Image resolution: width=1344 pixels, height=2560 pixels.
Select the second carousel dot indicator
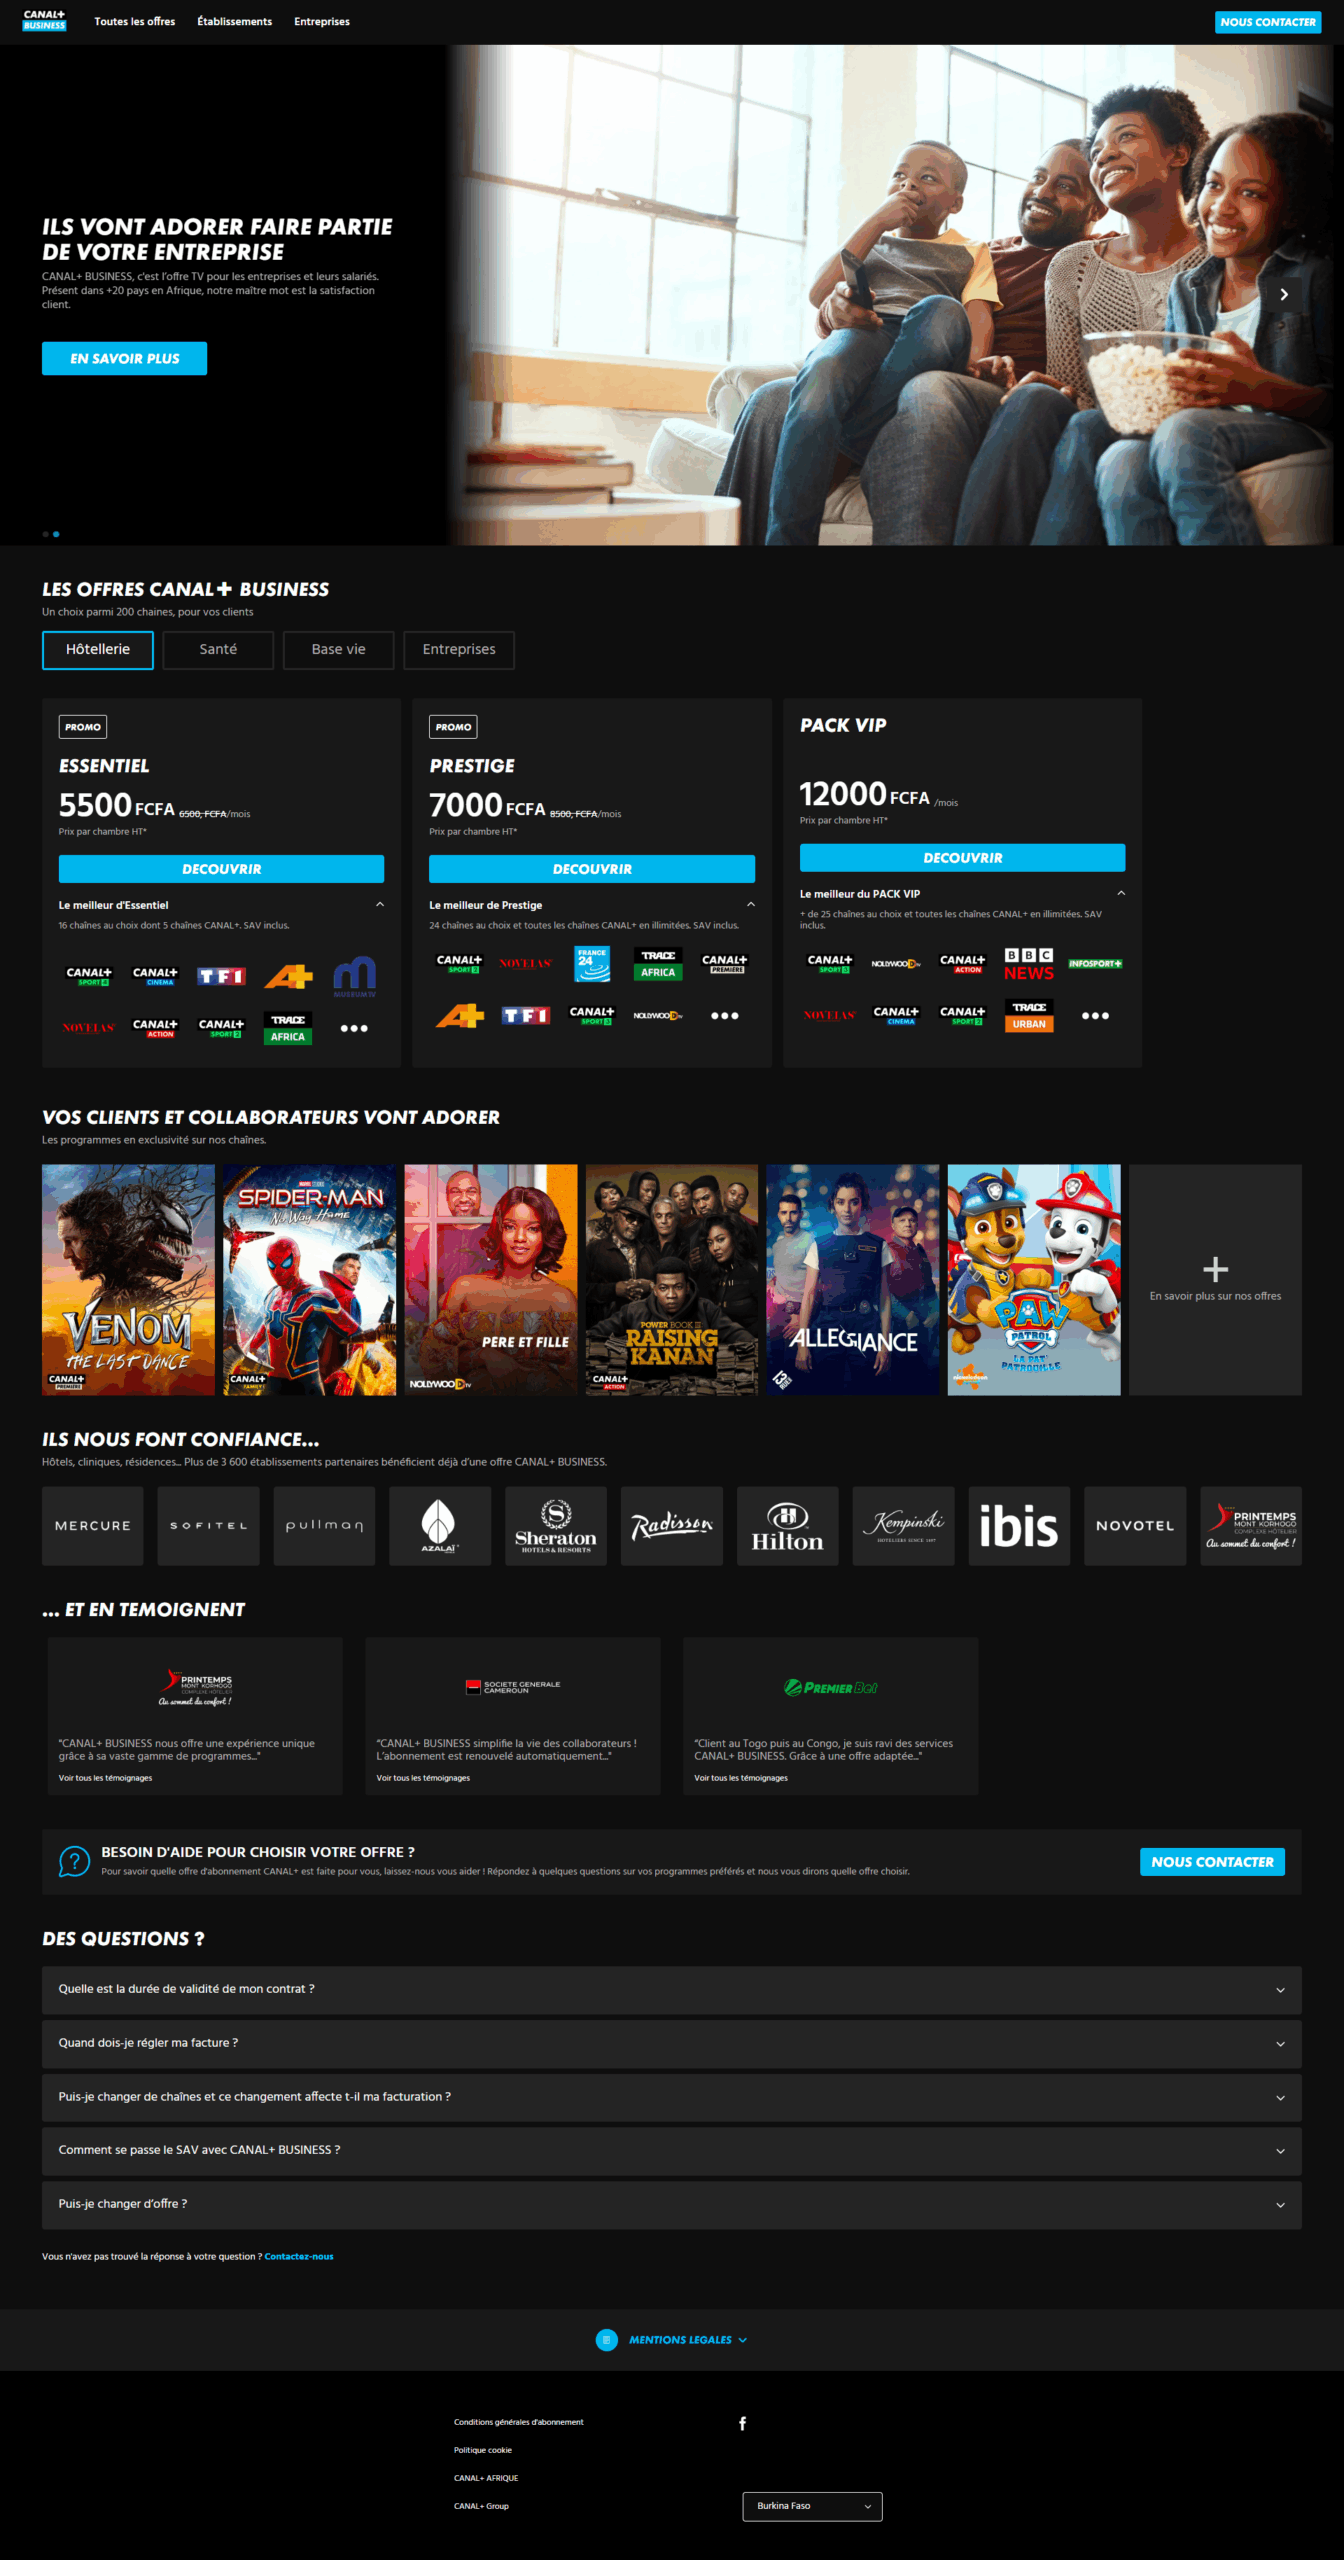56,534
